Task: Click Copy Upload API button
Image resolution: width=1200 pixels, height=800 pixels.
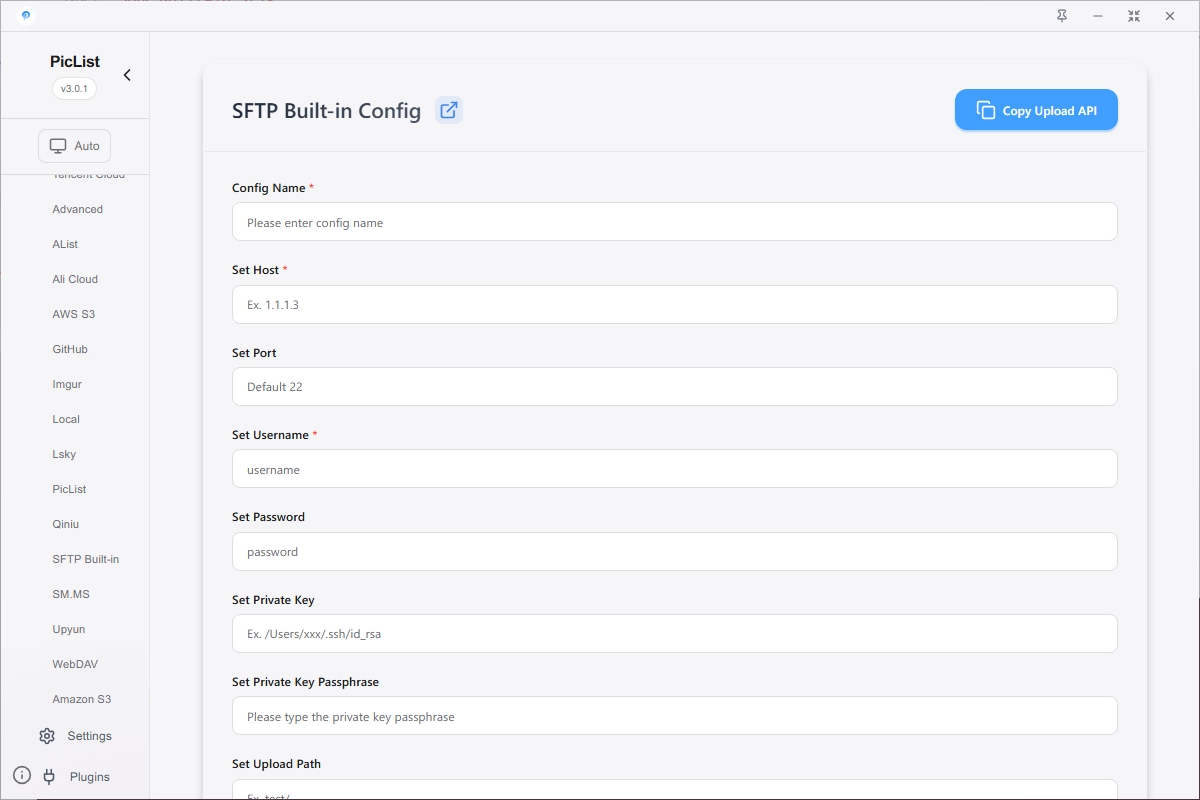Action: [x=1036, y=110]
